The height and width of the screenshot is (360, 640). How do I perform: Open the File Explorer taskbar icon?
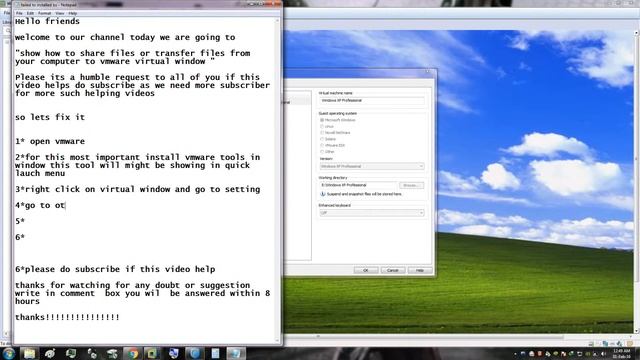coord(29,353)
